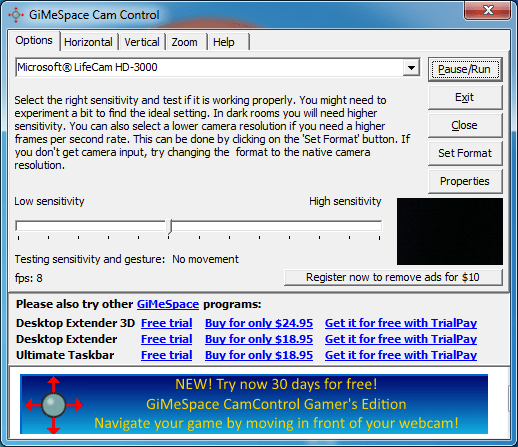Click TrialPay link for Ultimate Taskbar
The image size is (518, 447).
[x=401, y=355]
